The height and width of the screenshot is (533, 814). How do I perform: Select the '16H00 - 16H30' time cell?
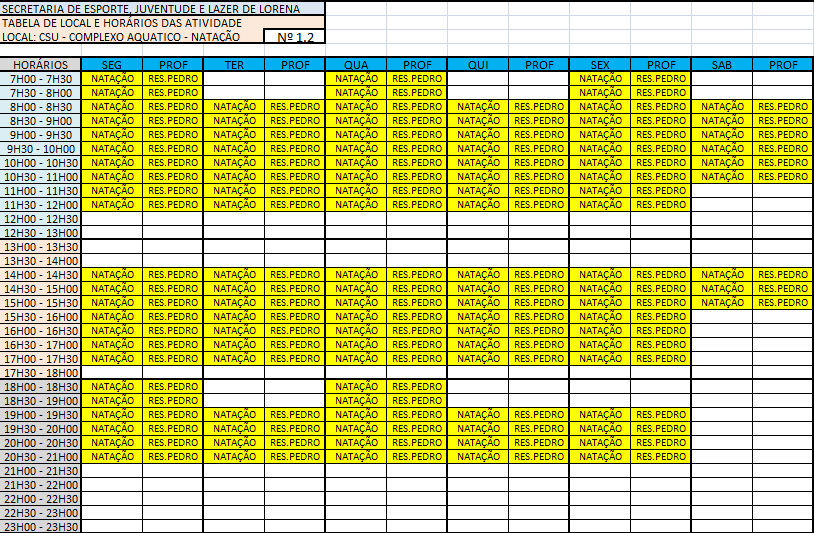(40, 331)
